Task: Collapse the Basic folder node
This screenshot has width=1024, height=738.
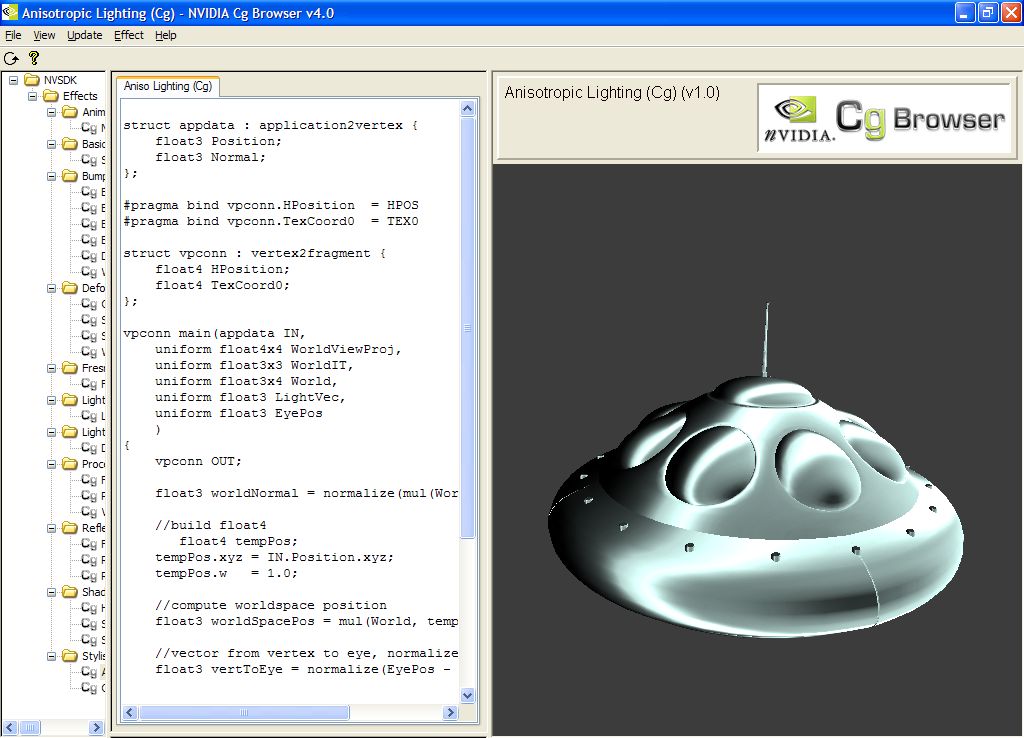Action: pos(51,144)
